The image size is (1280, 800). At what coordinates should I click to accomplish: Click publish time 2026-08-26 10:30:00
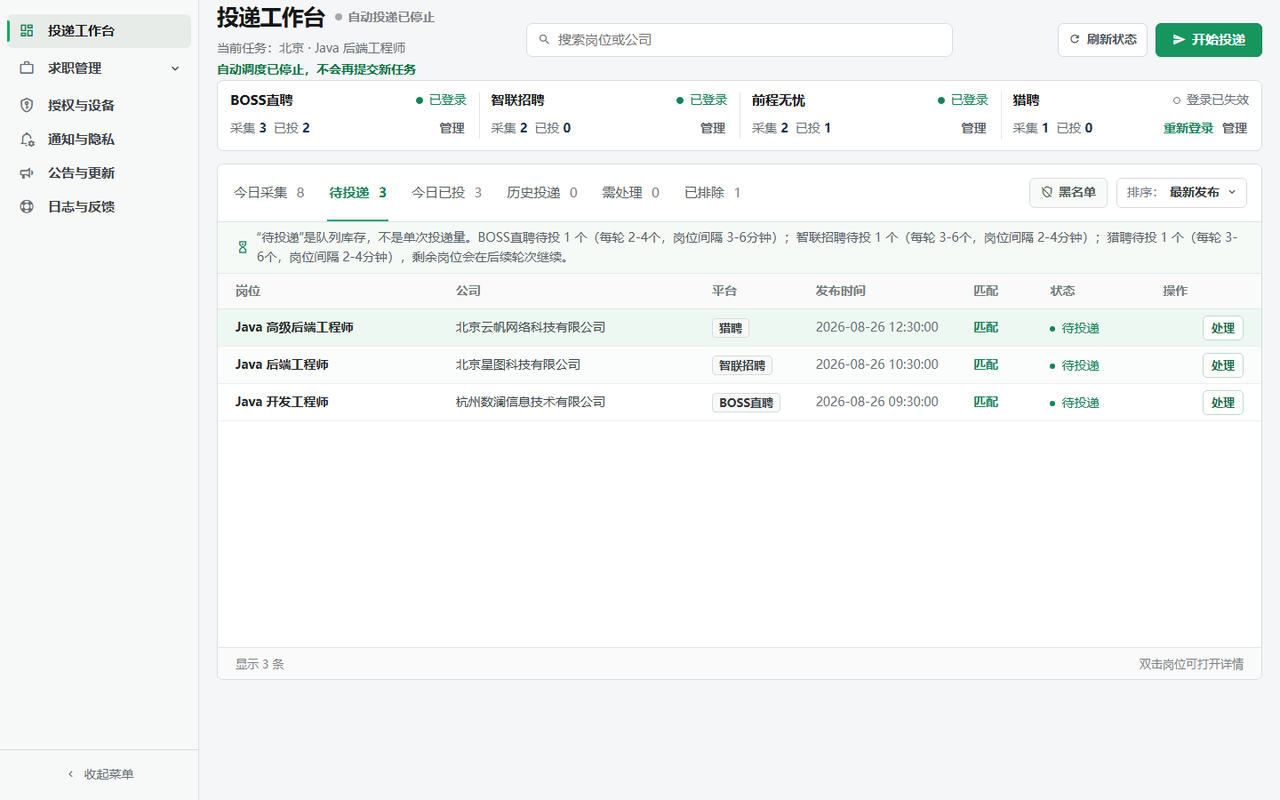pos(877,365)
